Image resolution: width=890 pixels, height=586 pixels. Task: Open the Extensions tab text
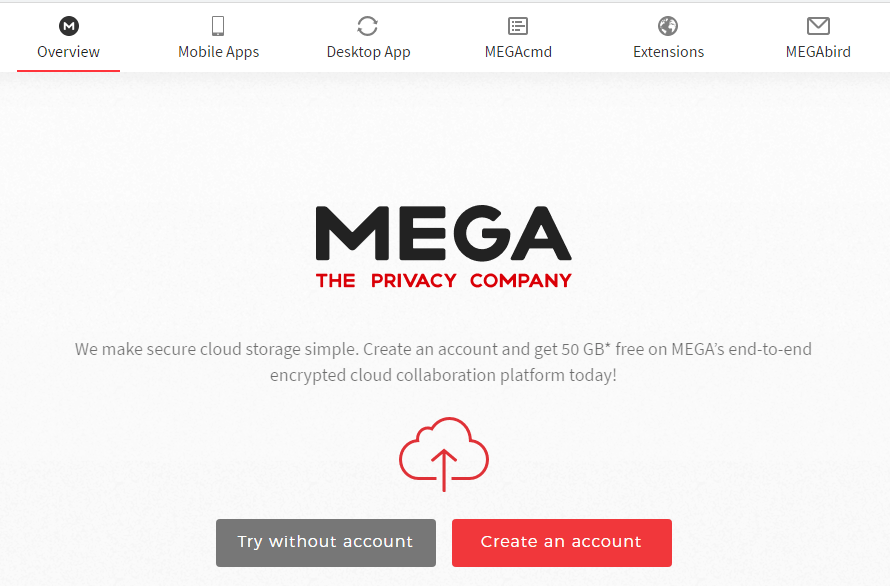(x=669, y=52)
